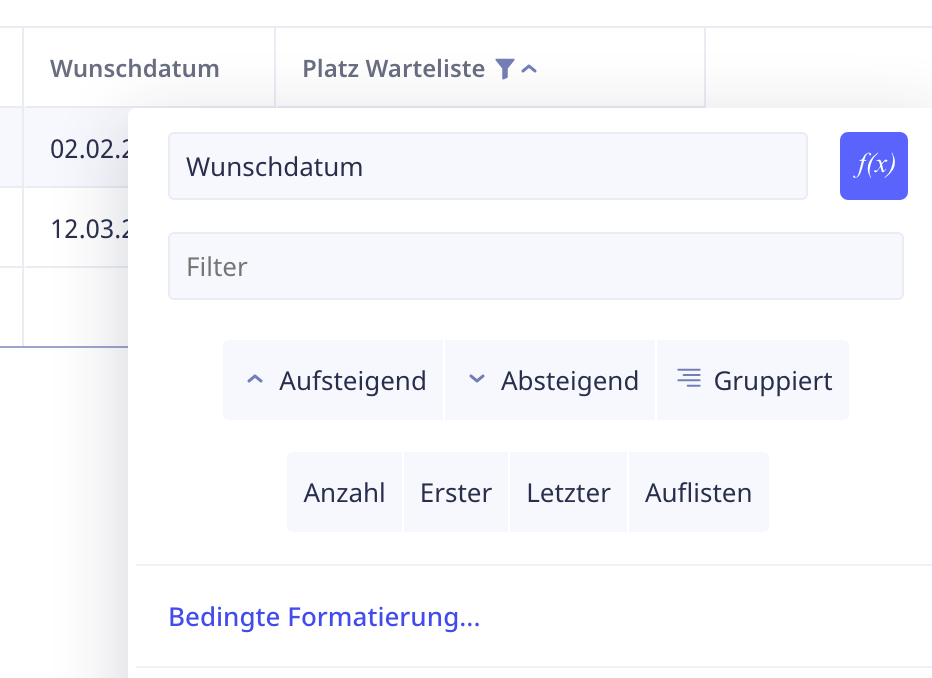Click filter funnel icon in Platz Warteliste header
The width and height of the screenshot is (932, 678).
(505, 69)
